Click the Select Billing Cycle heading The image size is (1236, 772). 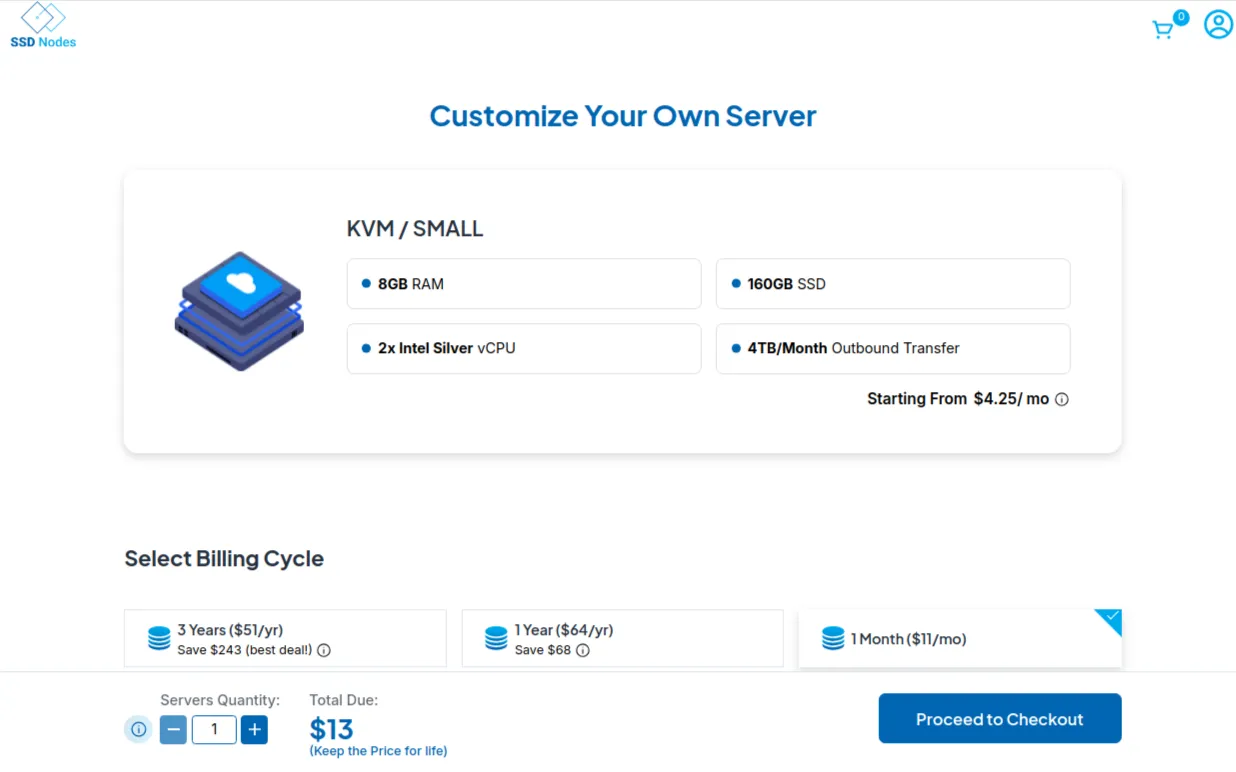[x=224, y=558]
